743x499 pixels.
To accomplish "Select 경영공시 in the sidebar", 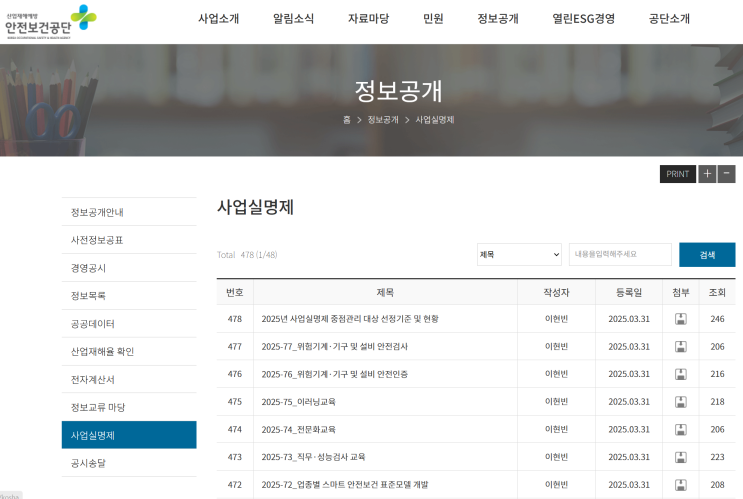I will pyautogui.click(x=129, y=268).
